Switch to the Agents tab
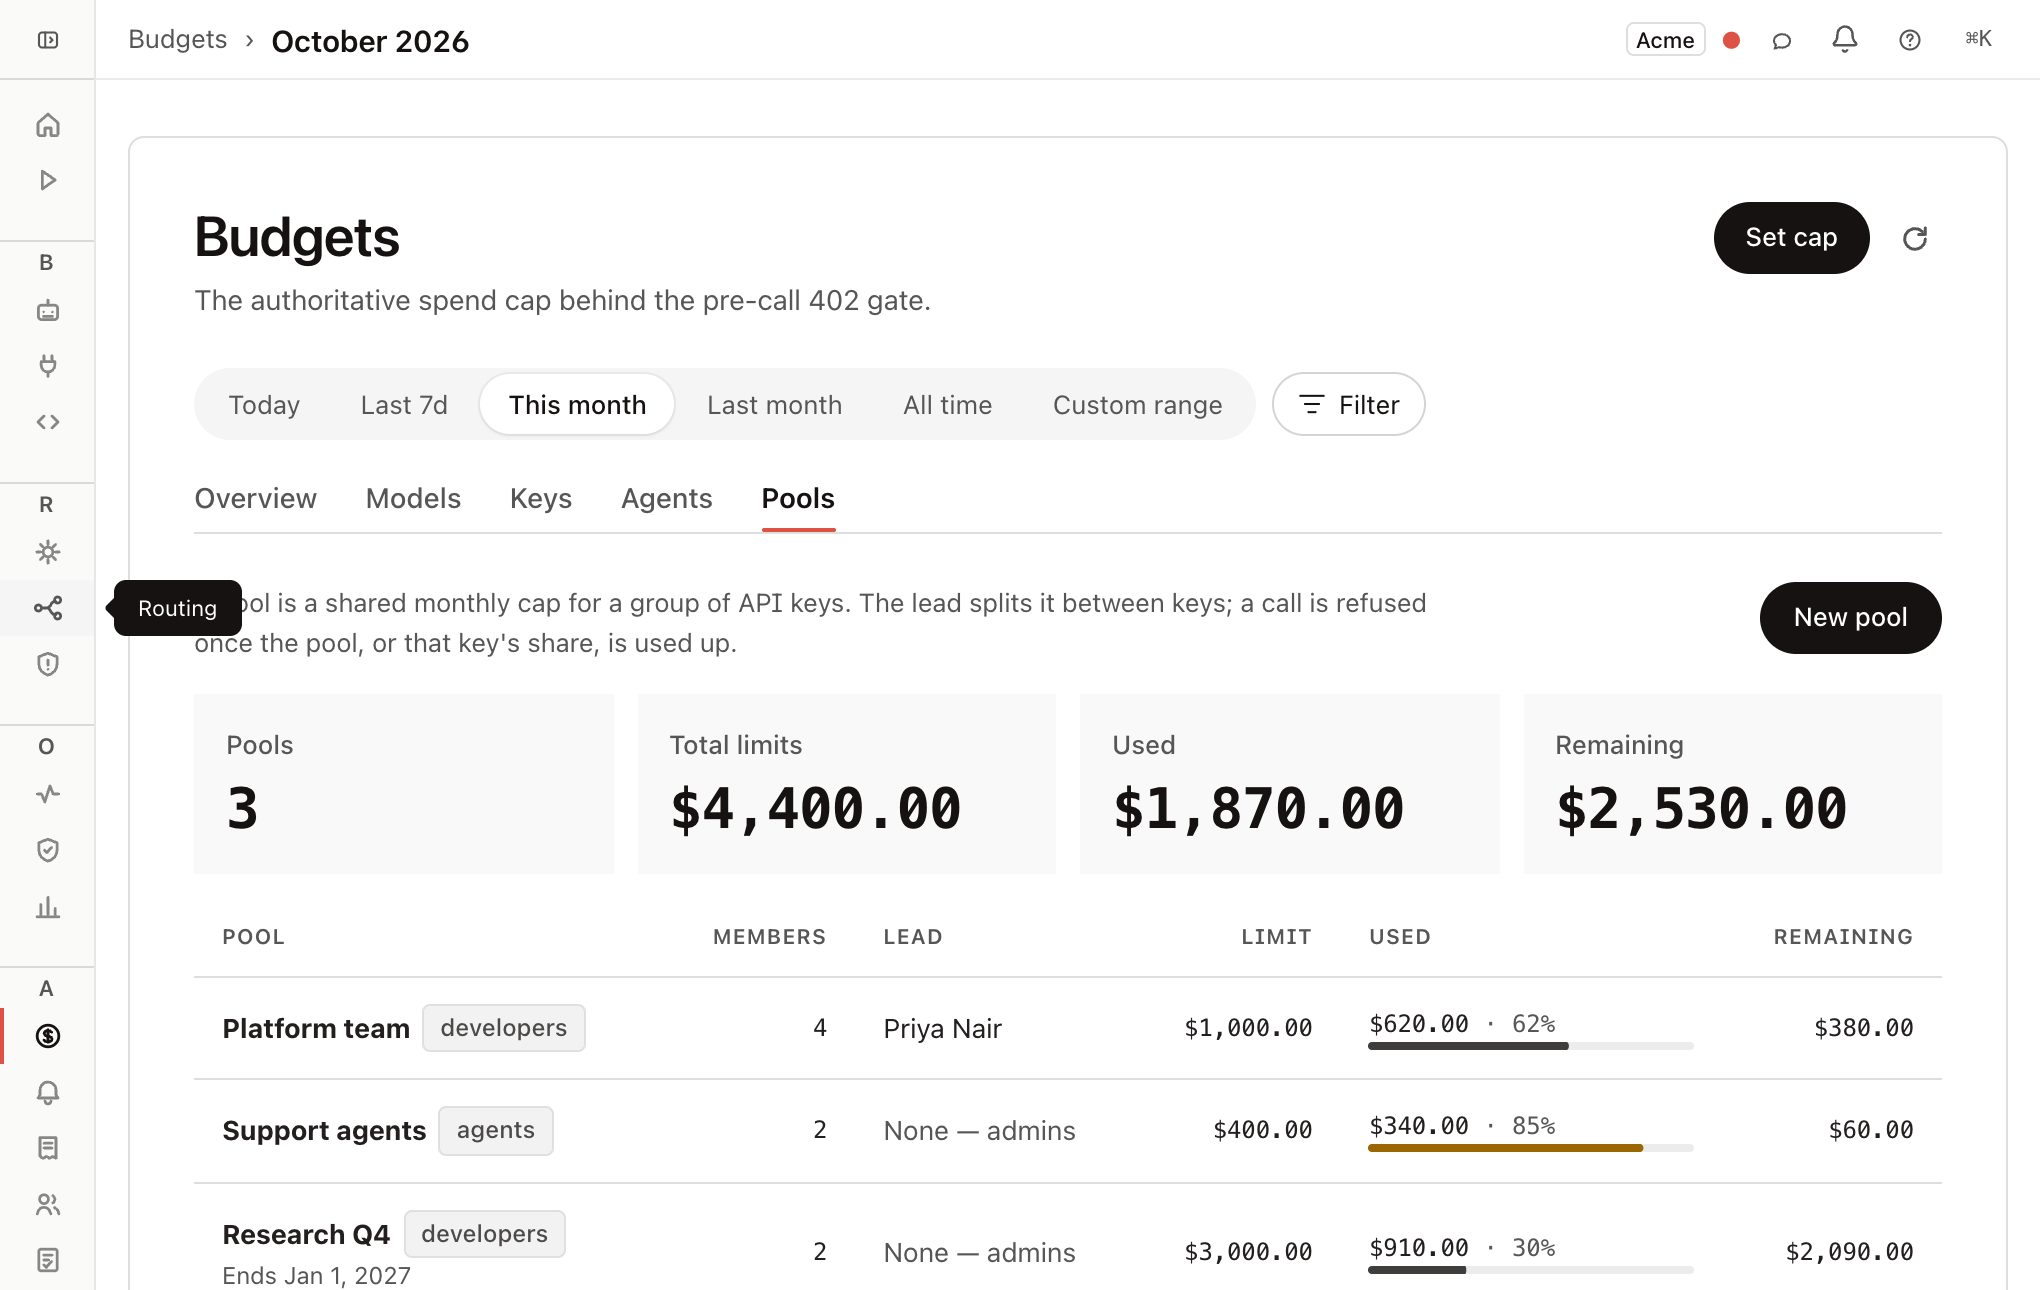The width and height of the screenshot is (2040, 1290). click(x=667, y=498)
